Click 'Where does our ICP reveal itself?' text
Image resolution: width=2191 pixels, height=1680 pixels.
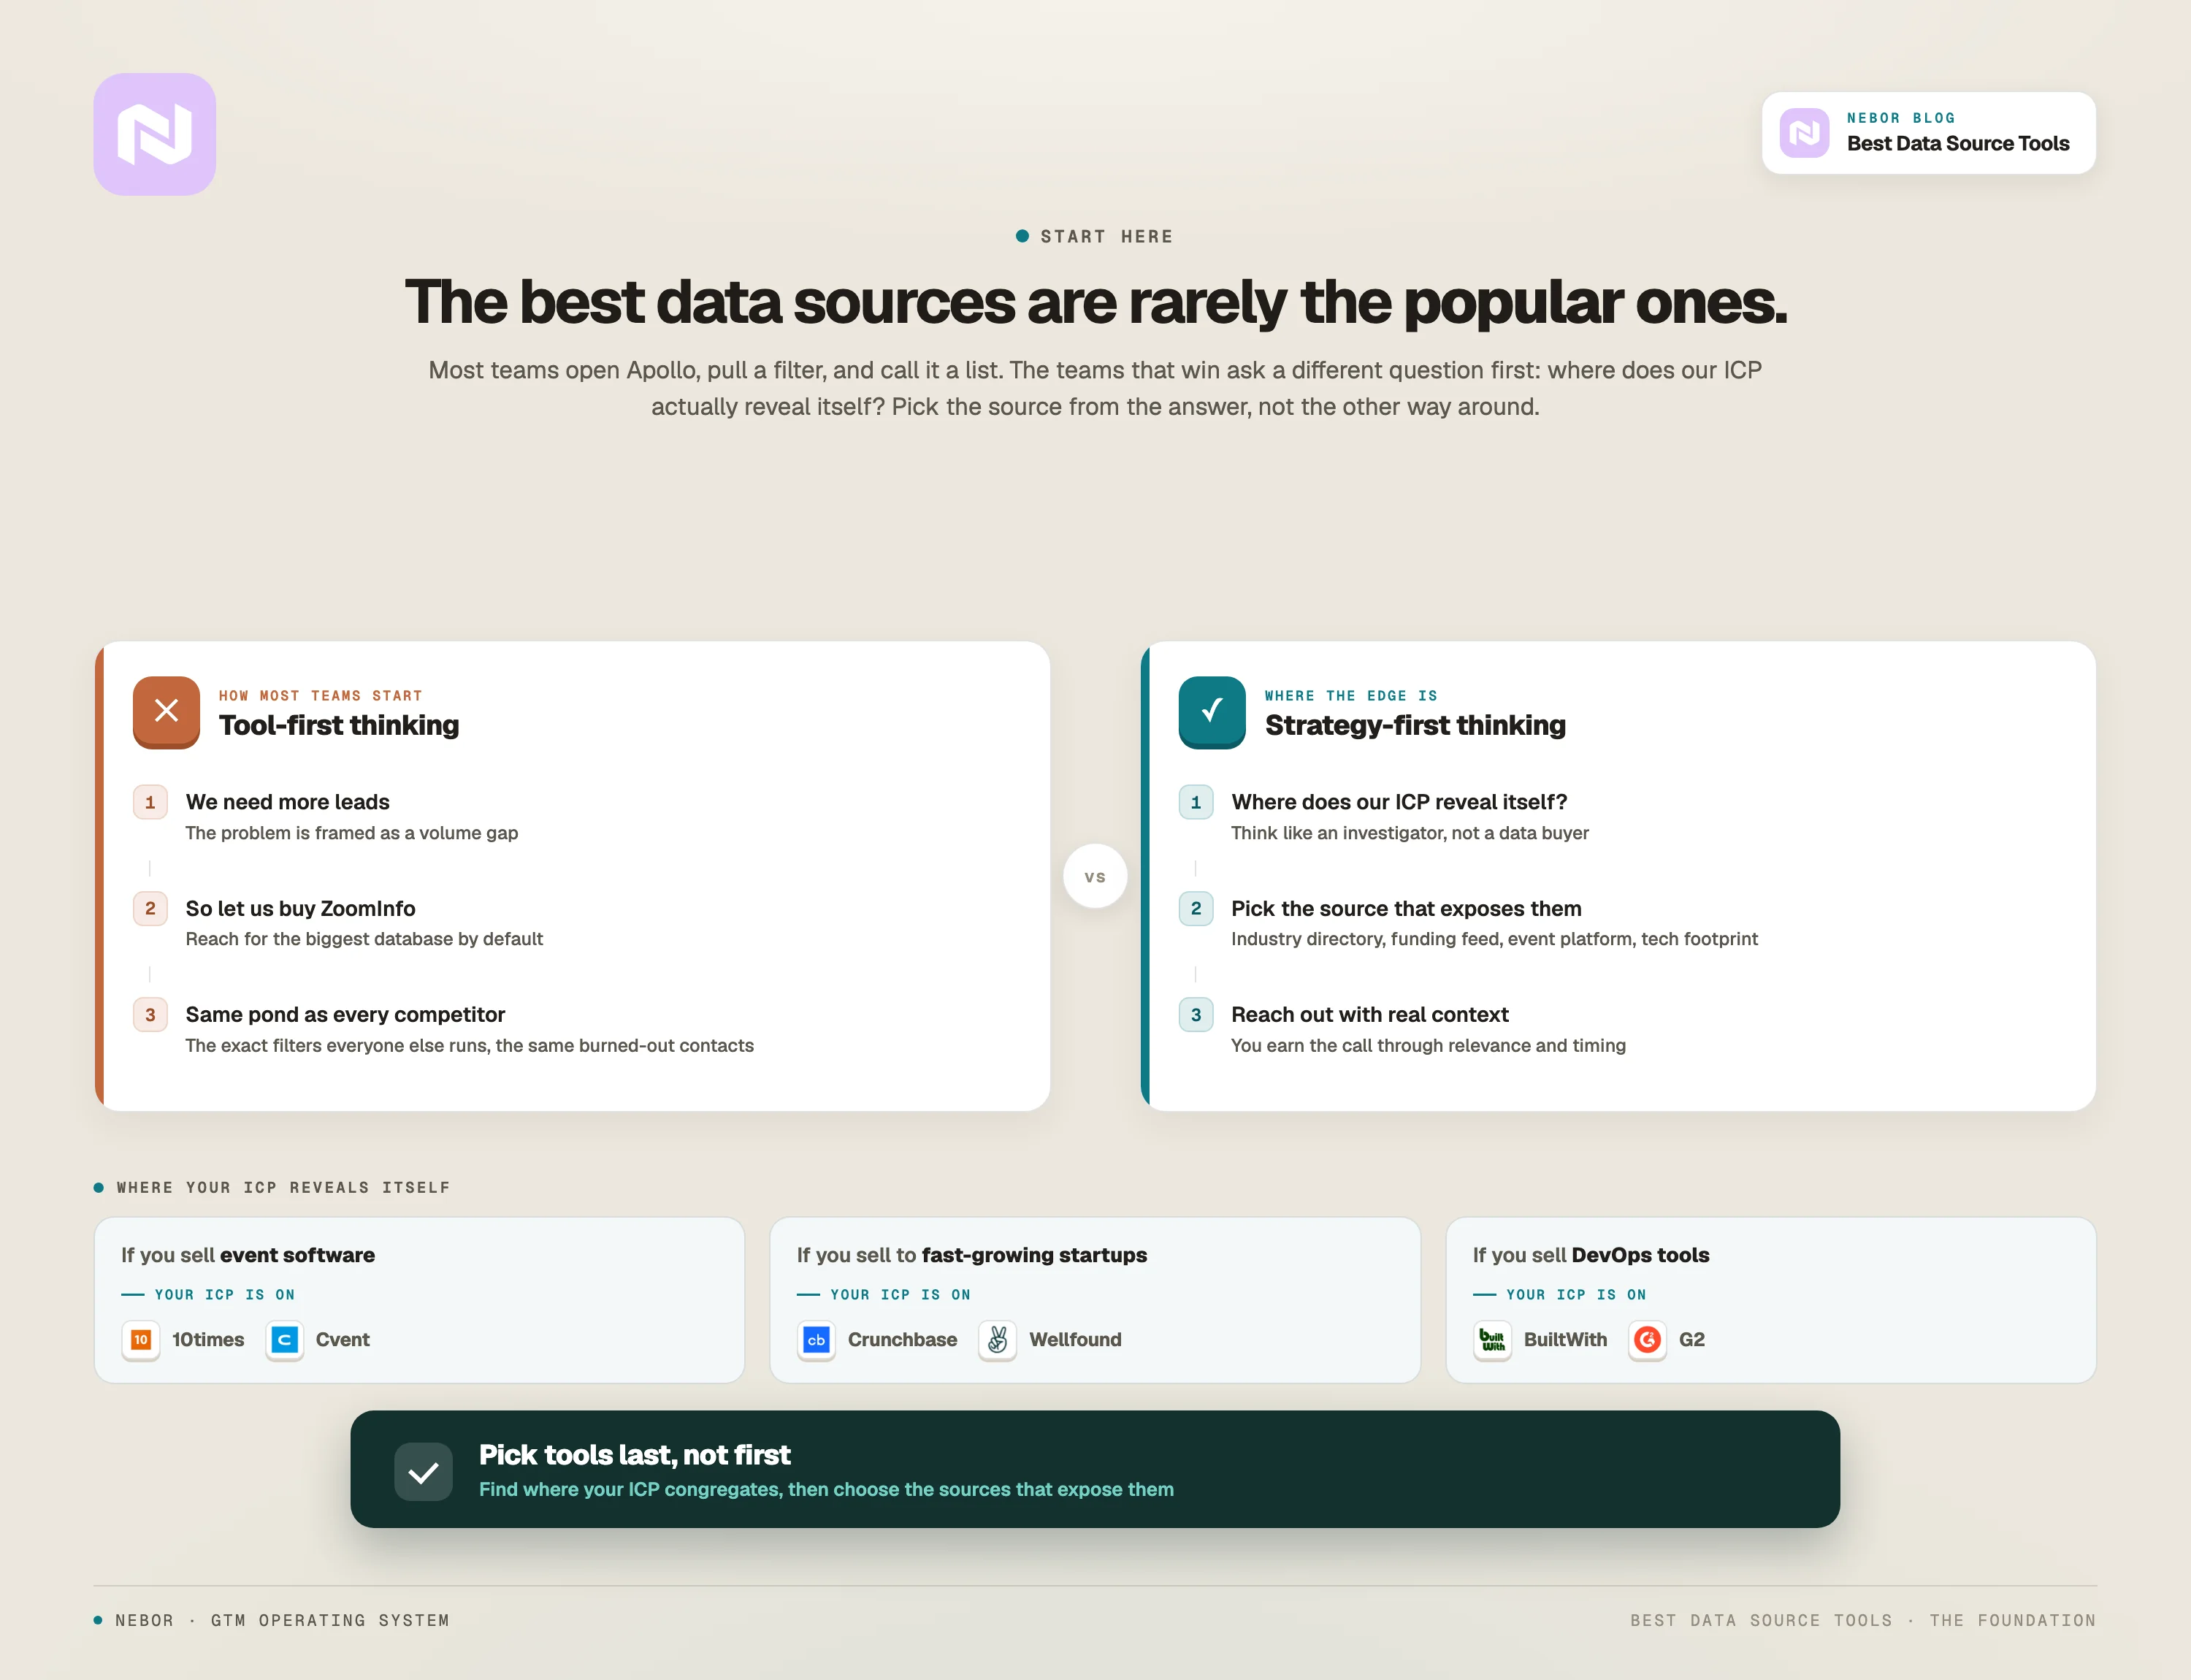[x=1399, y=802]
